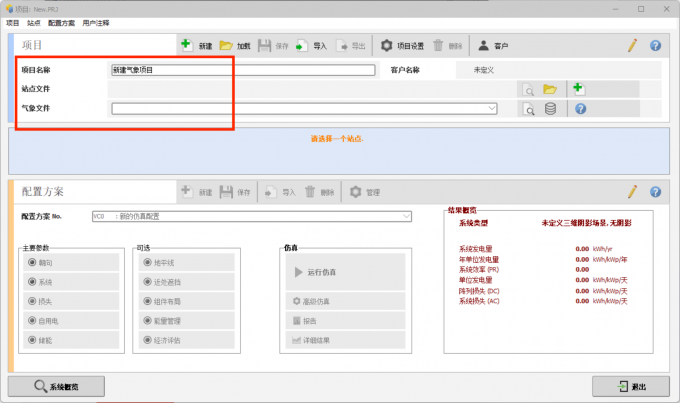This screenshot has width=680, height=403.
Task: Click the 运行仿真 play arrow icon
Action: (x=298, y=272)
